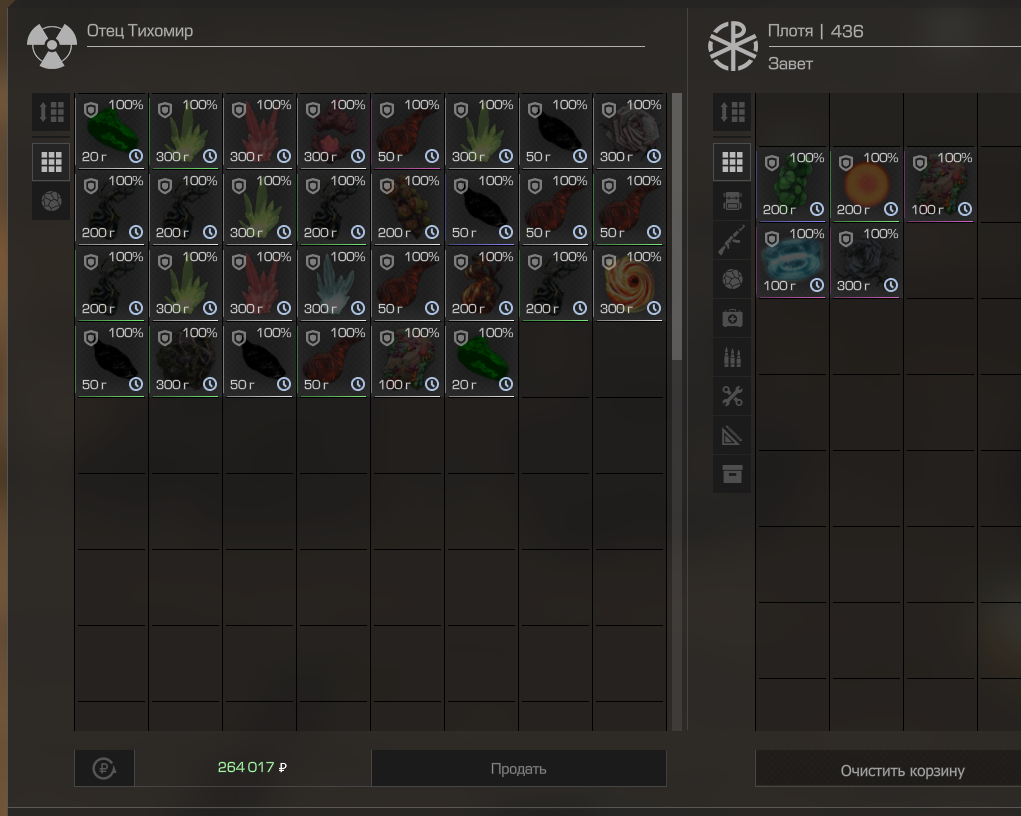Select the multicolored 100 г artifact in Плотя's inventory
Viewport: 1021px width, 816px height.
coord(940,184)
